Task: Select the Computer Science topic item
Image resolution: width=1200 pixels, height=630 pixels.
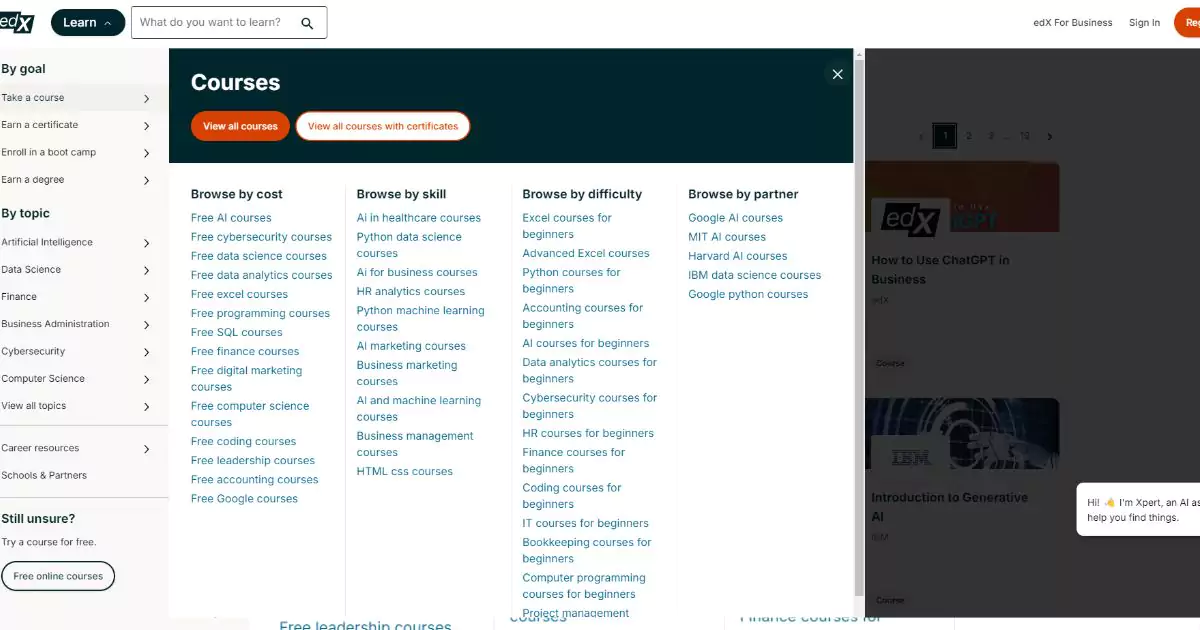Action: (84, 379)
